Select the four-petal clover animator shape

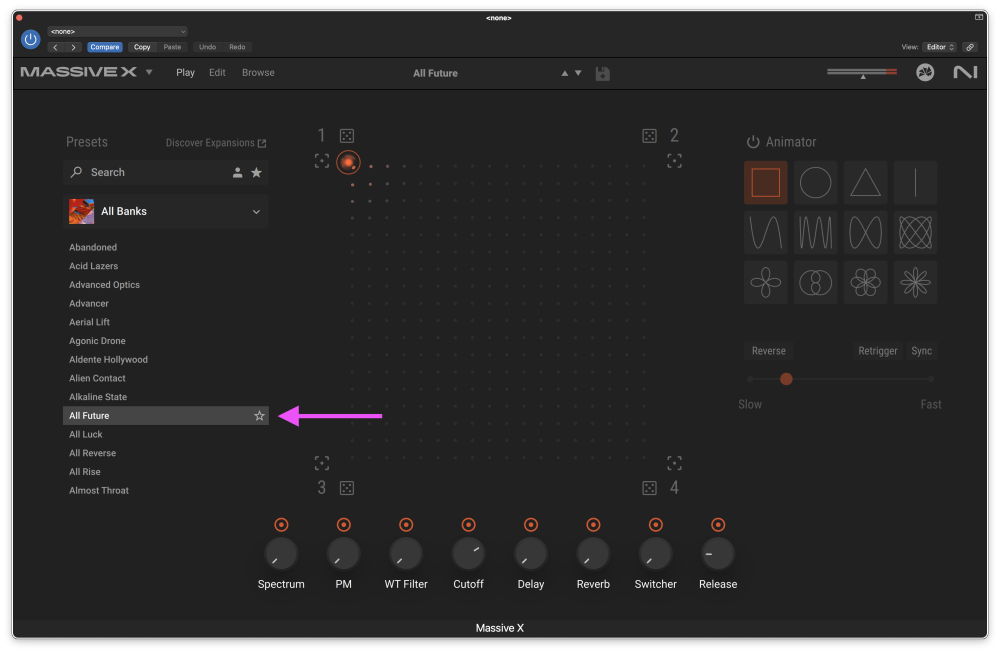tap(765, 282)
